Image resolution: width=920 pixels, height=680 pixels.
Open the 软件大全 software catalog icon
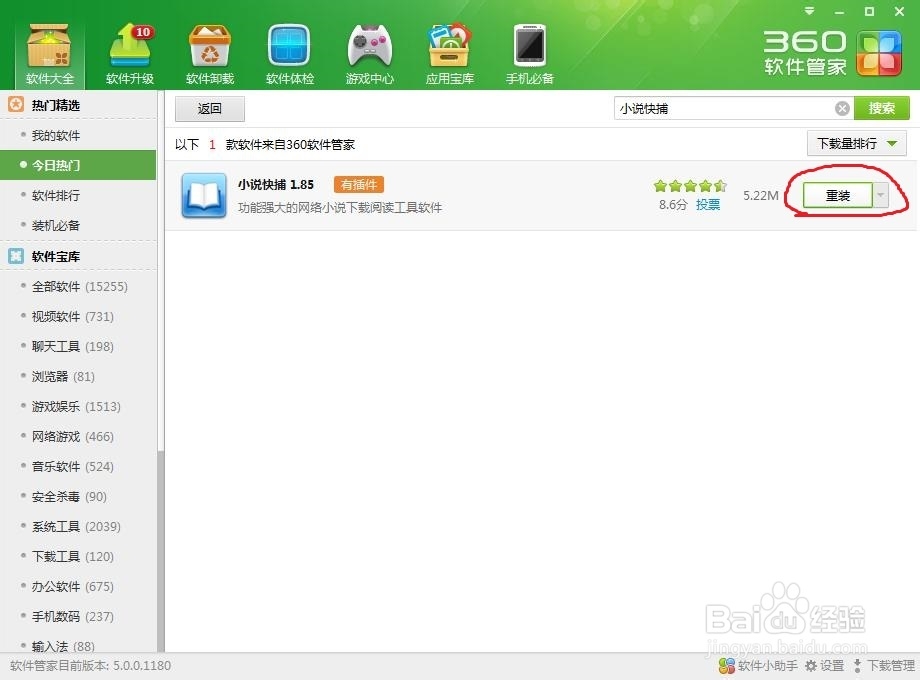(49, 54)
